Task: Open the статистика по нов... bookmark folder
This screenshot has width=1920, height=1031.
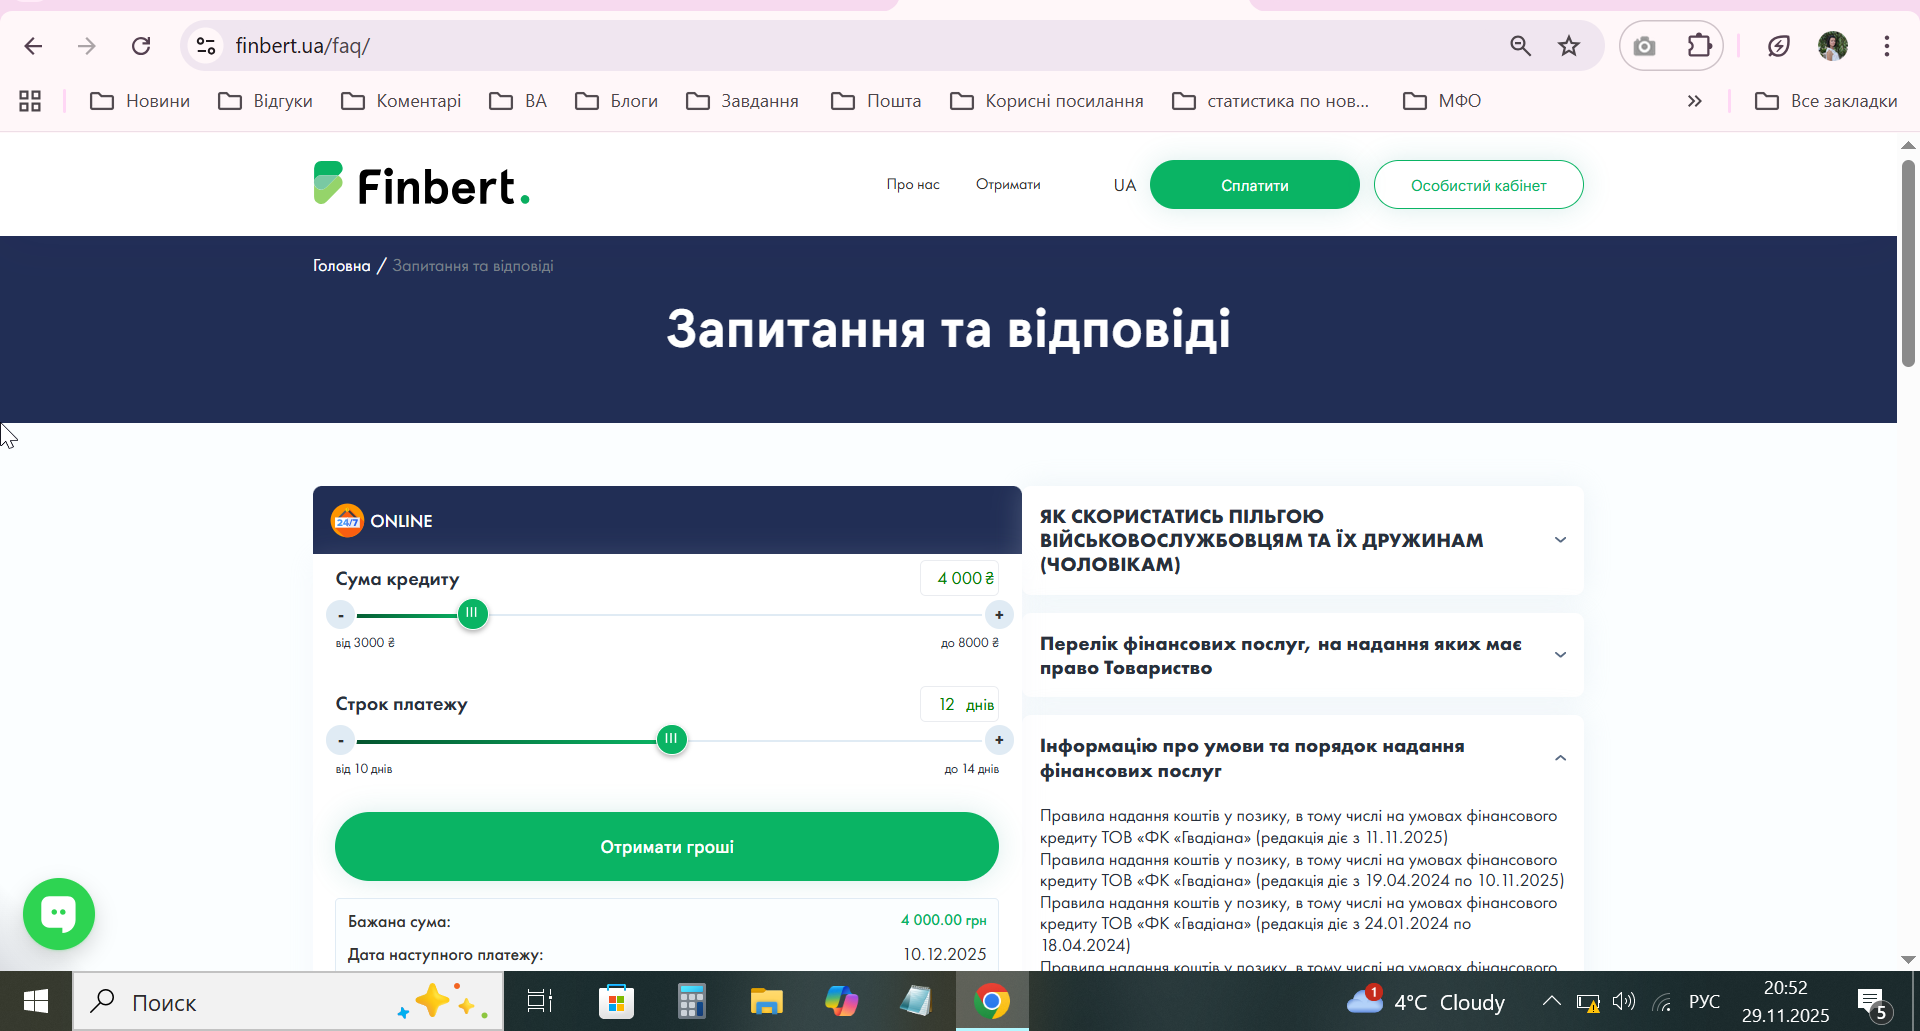Action: 1270,101
